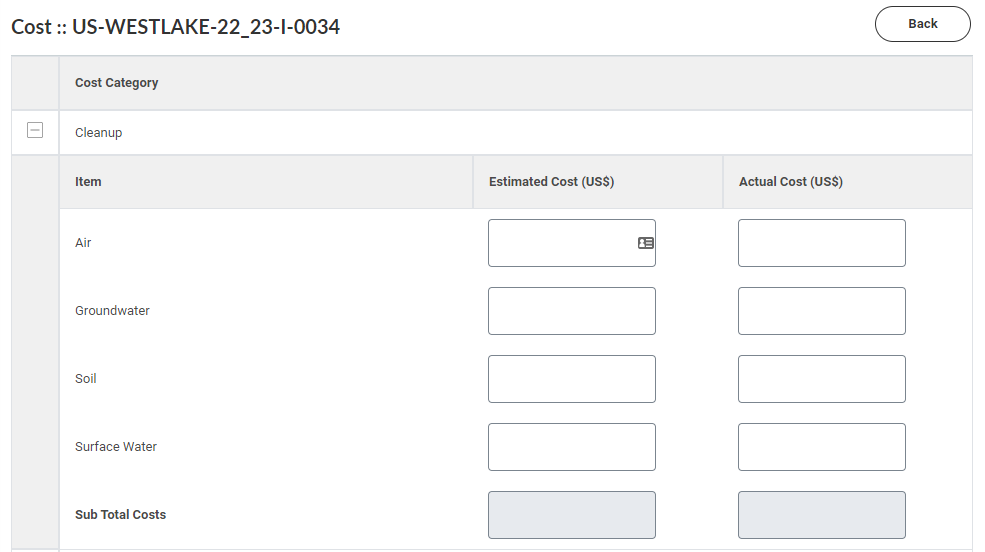This screenshot has height=552, width=985.
Task: Click the Cost Category column header
Action: pos(117,83)
